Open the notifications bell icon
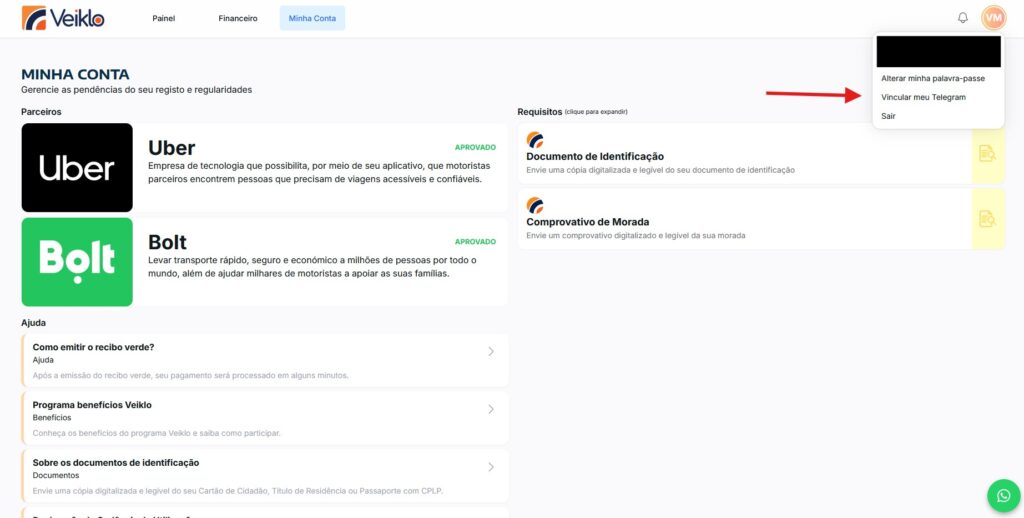1024x518 pixels. pos(963,18)
